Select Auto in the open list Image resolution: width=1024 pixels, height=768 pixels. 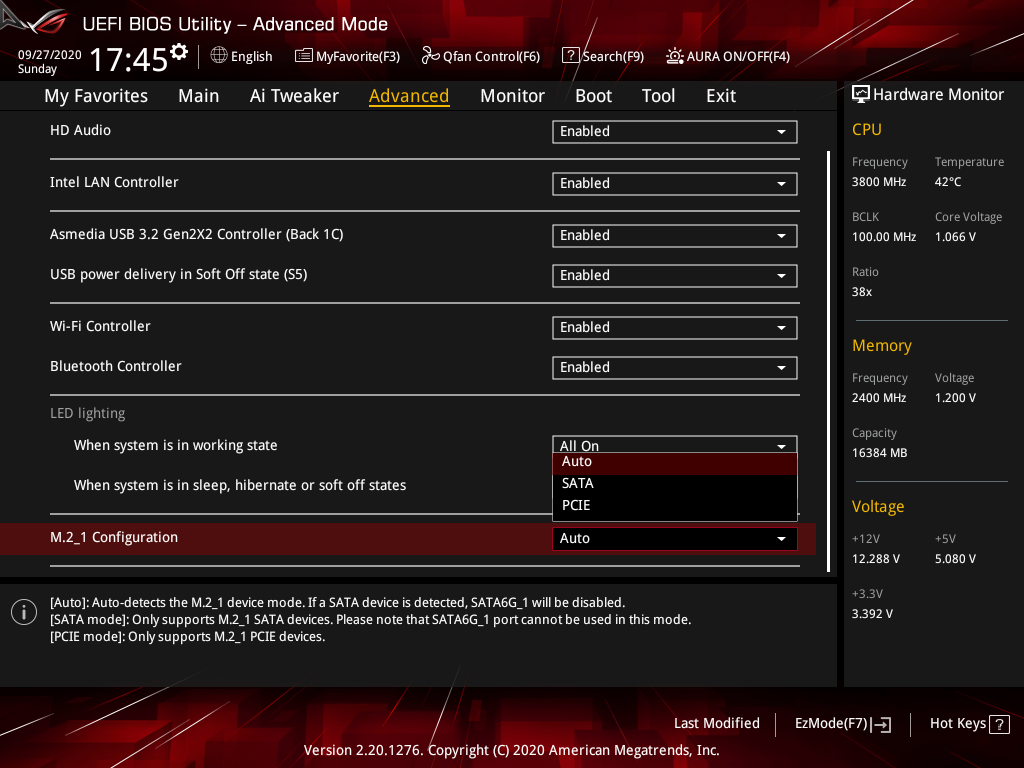675,462
